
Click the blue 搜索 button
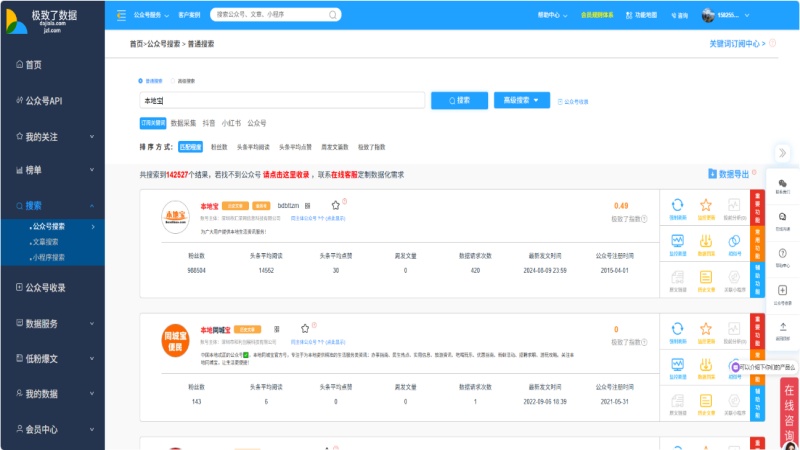click(459, 101)
